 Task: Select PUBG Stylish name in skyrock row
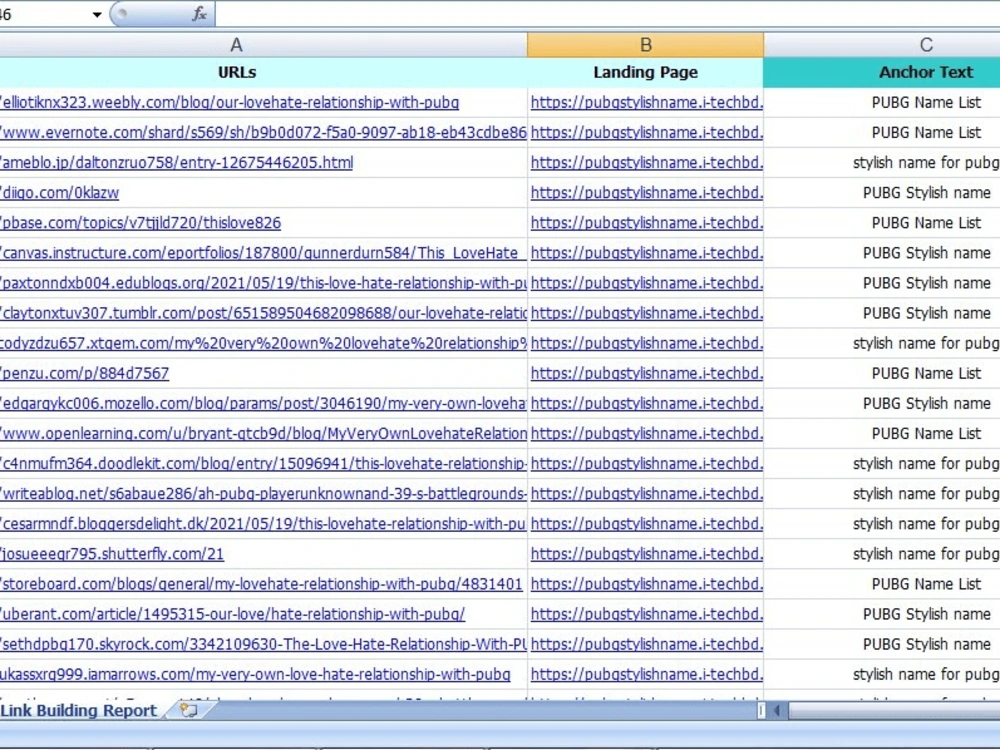(x=926, y=644)
